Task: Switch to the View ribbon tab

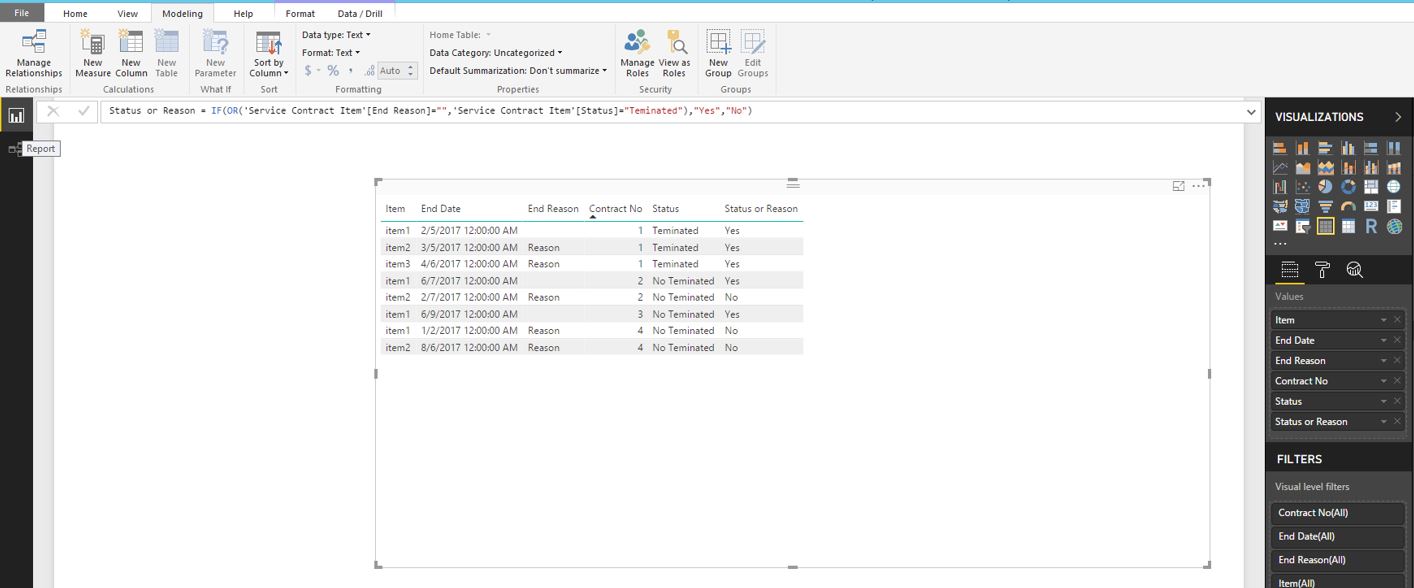Action: [x=128, y=14]
